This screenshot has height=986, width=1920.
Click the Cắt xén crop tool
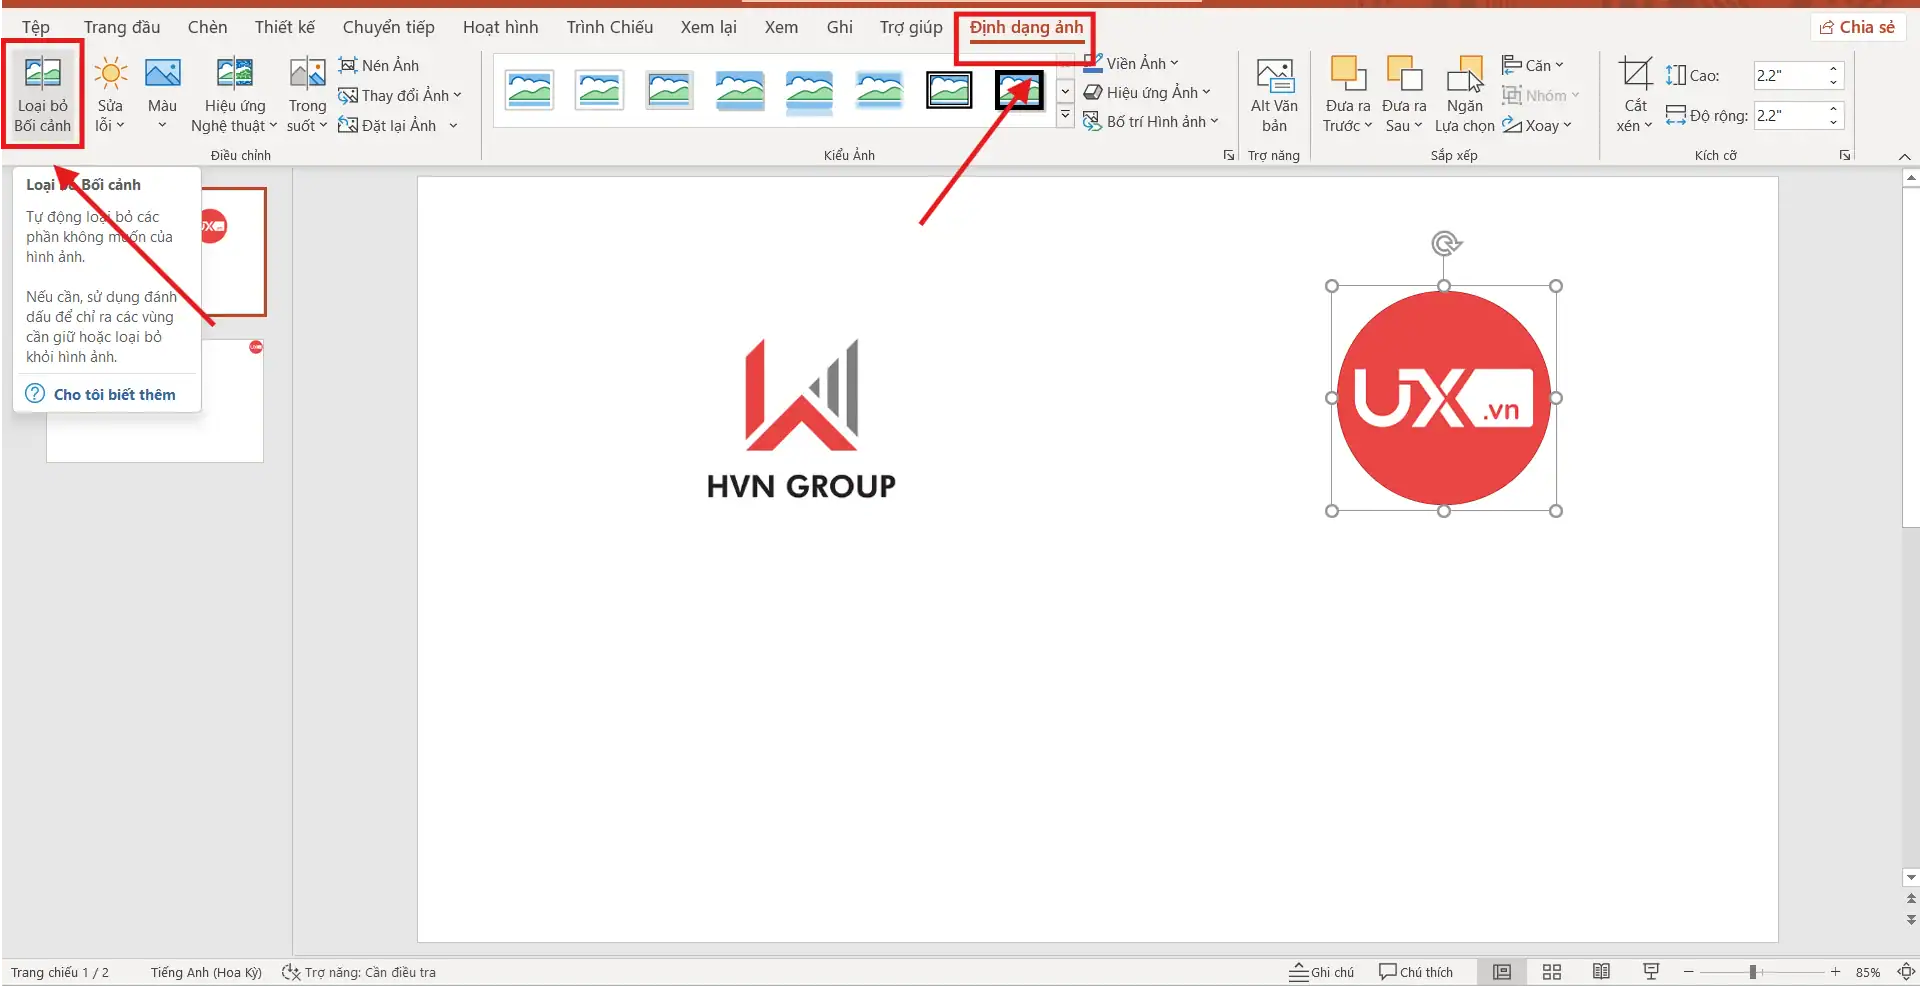click(1635, 95)
